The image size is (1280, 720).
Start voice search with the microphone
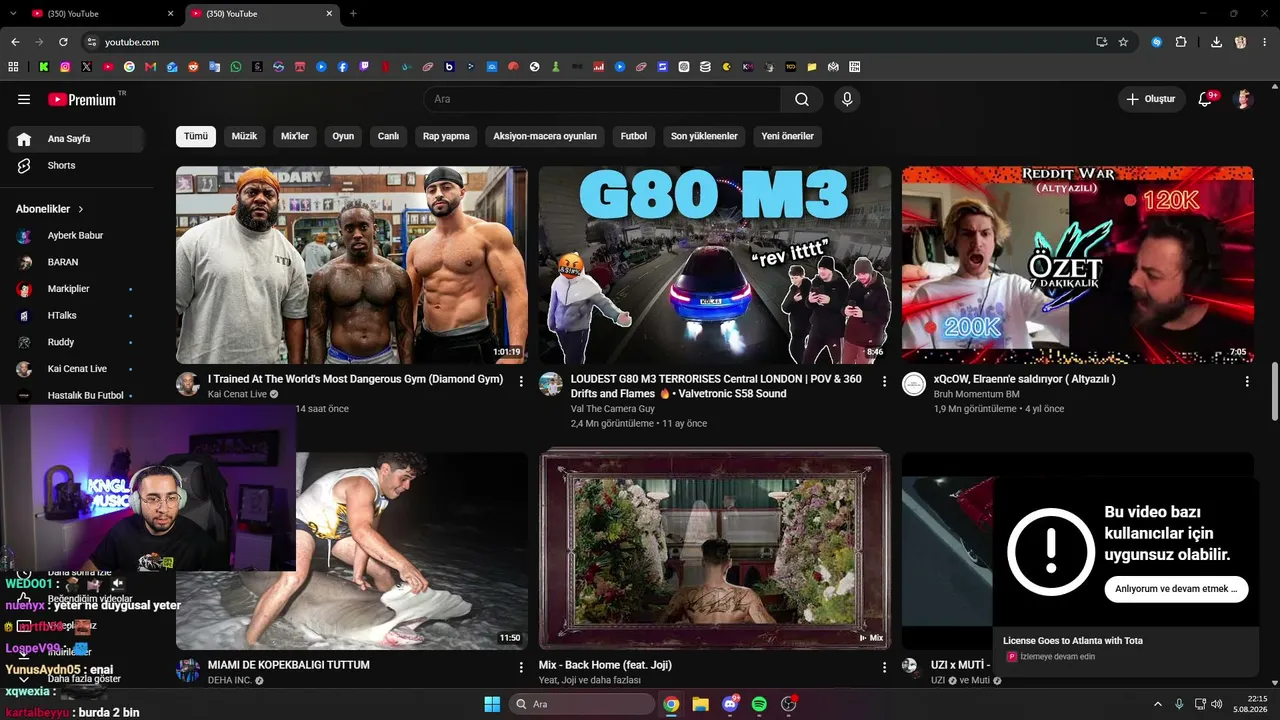[x=847, y=99]
